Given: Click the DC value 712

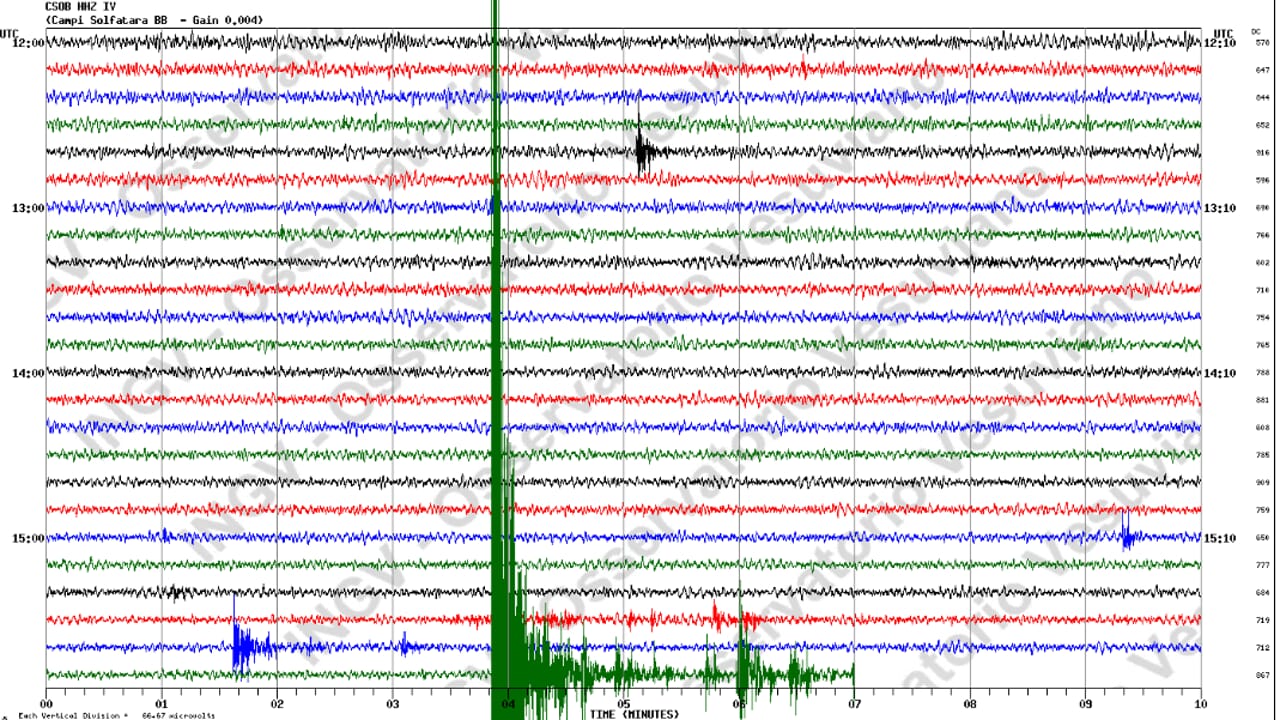Looking at the screenshot, I should pyautogui.click(x=1262, y=648).
